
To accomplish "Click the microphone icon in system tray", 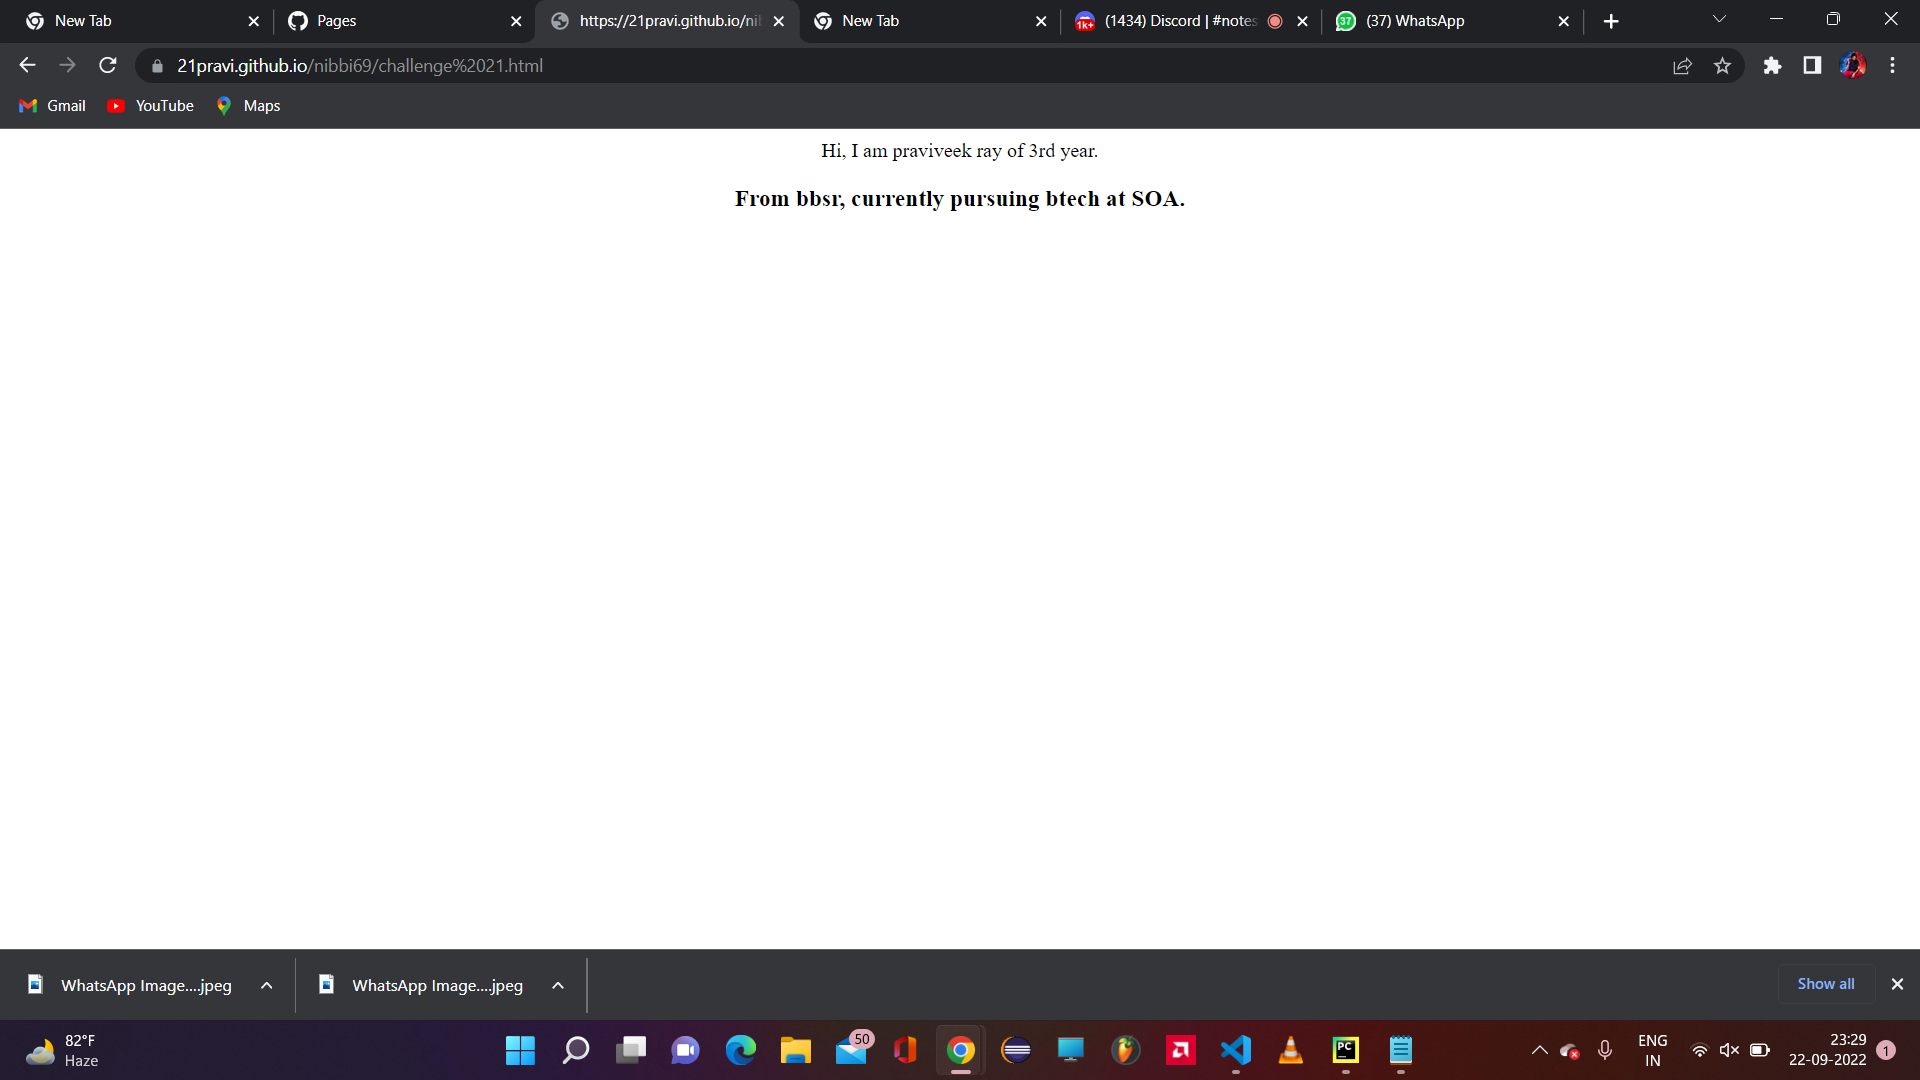I will click(x=1605, y=1050).
